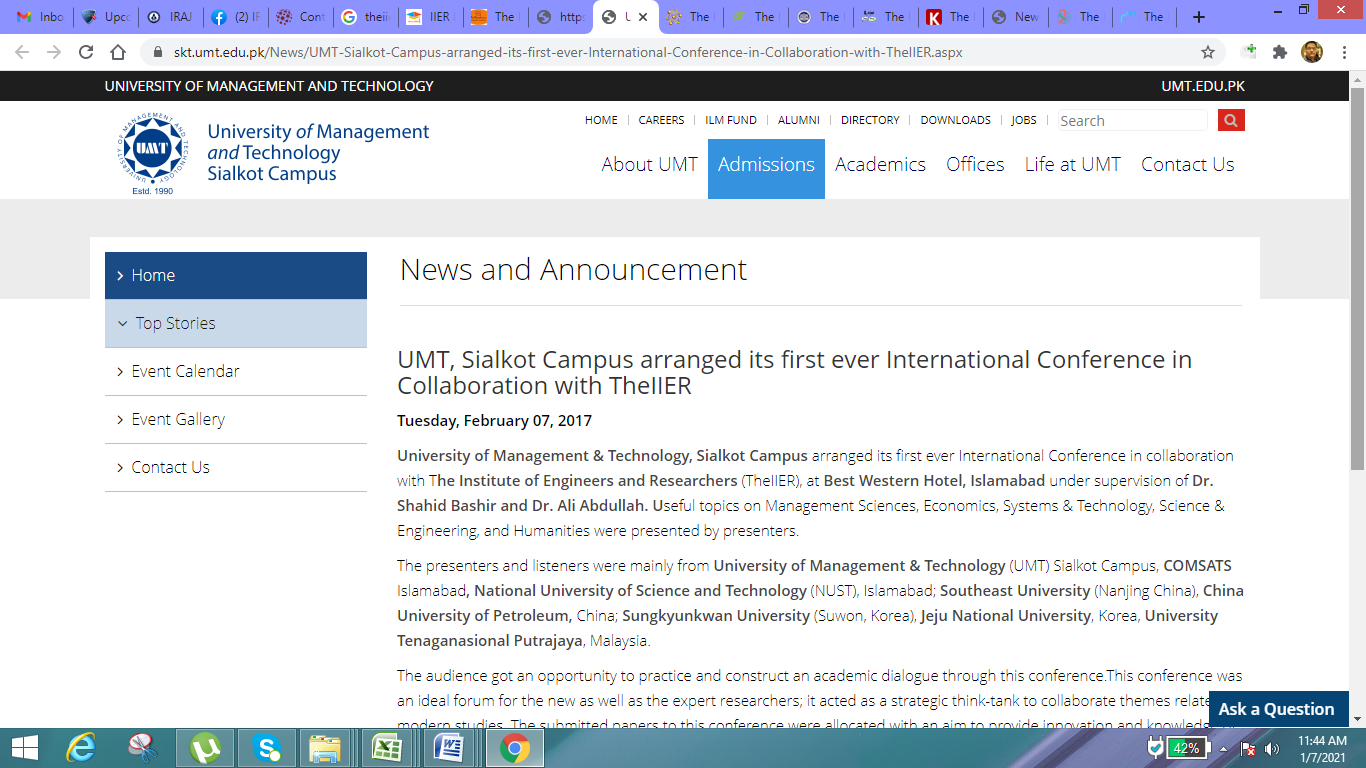View site info via the padlock icon
This screenshot has width=1366, height=768.
[x=157, y=52]
